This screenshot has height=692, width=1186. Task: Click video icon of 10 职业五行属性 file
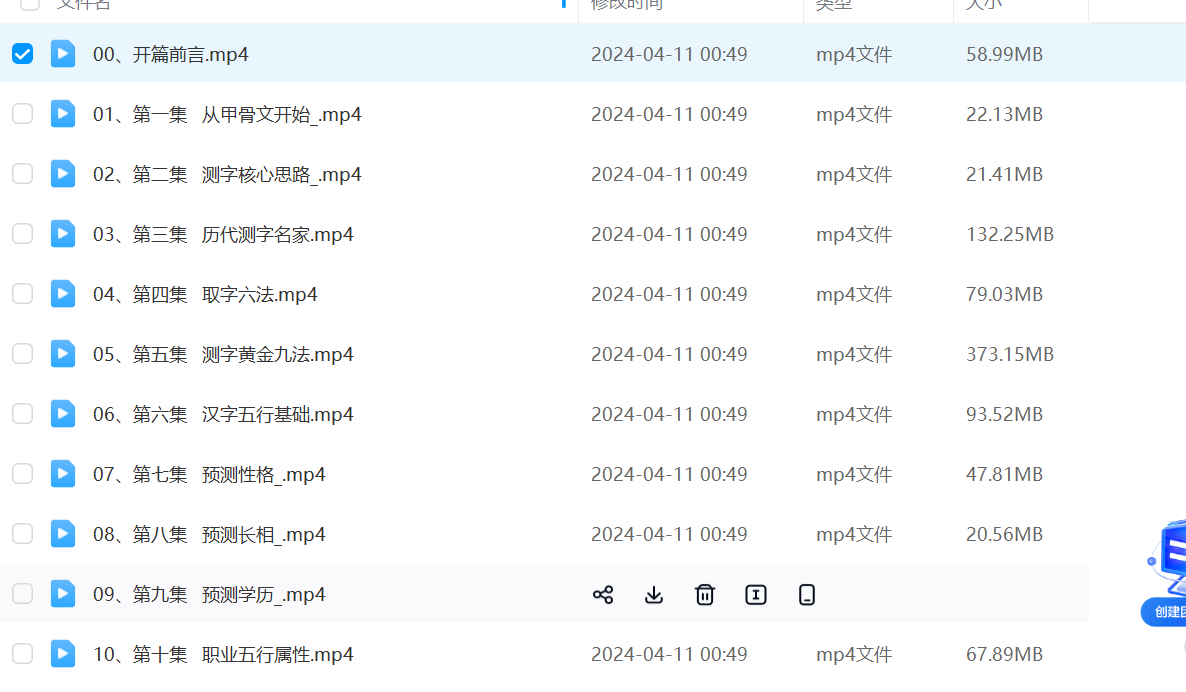[63, 654]
